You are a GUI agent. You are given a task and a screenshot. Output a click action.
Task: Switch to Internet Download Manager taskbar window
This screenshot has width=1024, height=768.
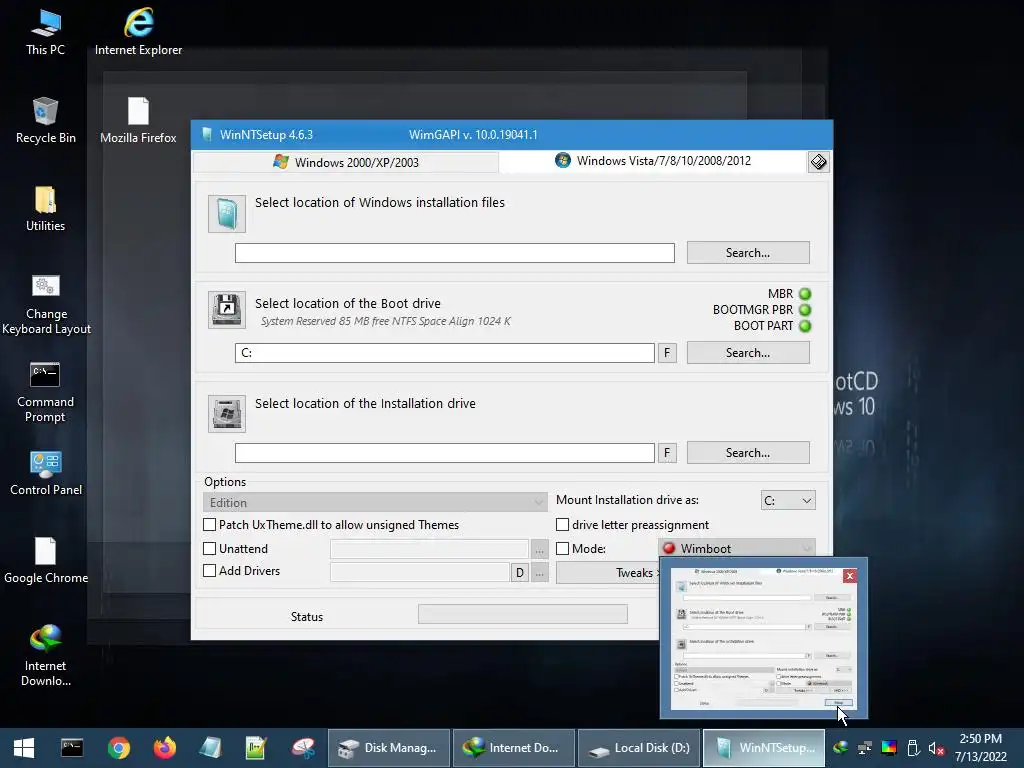tap(514, 748)
